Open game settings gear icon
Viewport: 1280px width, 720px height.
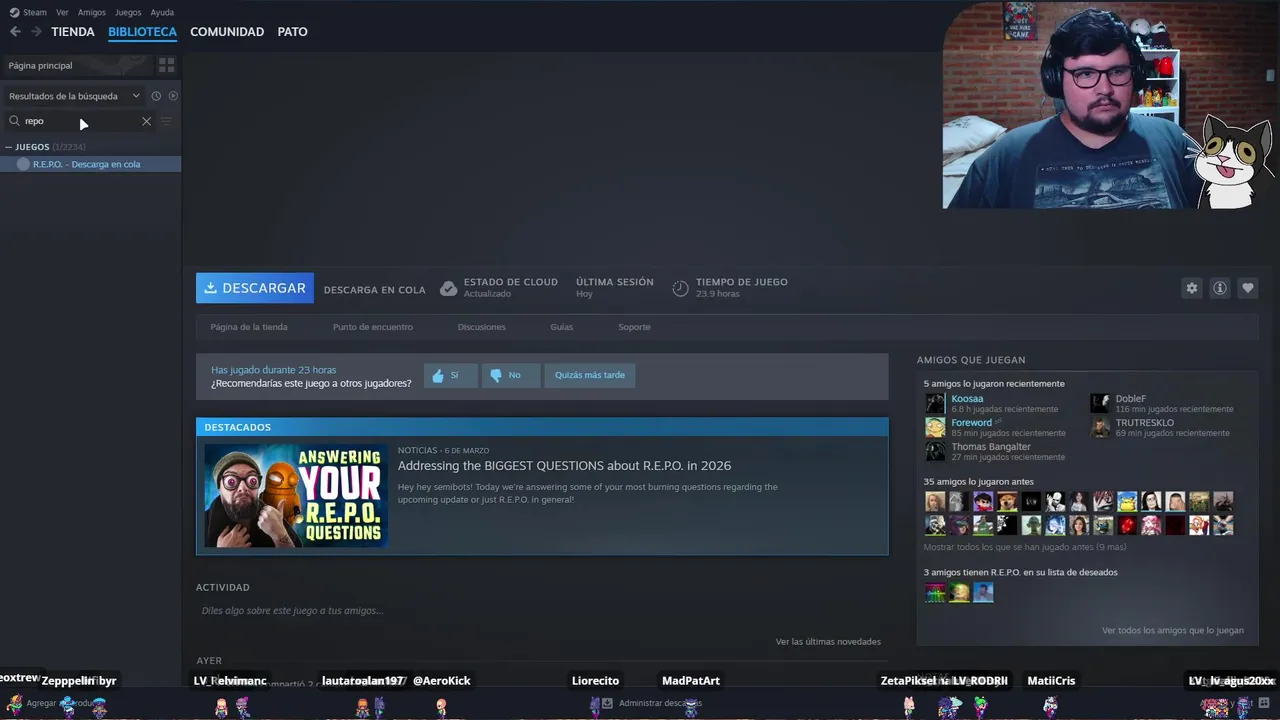tap(1192, 288)
